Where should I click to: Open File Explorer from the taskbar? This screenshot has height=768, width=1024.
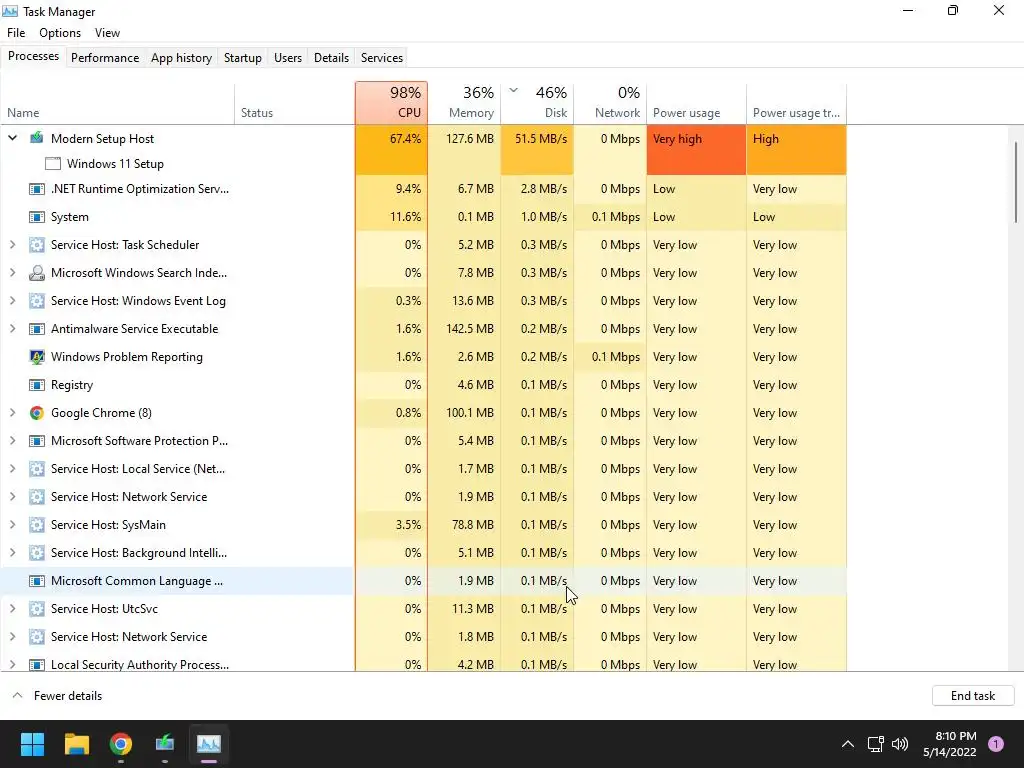[x=76, y=744]
